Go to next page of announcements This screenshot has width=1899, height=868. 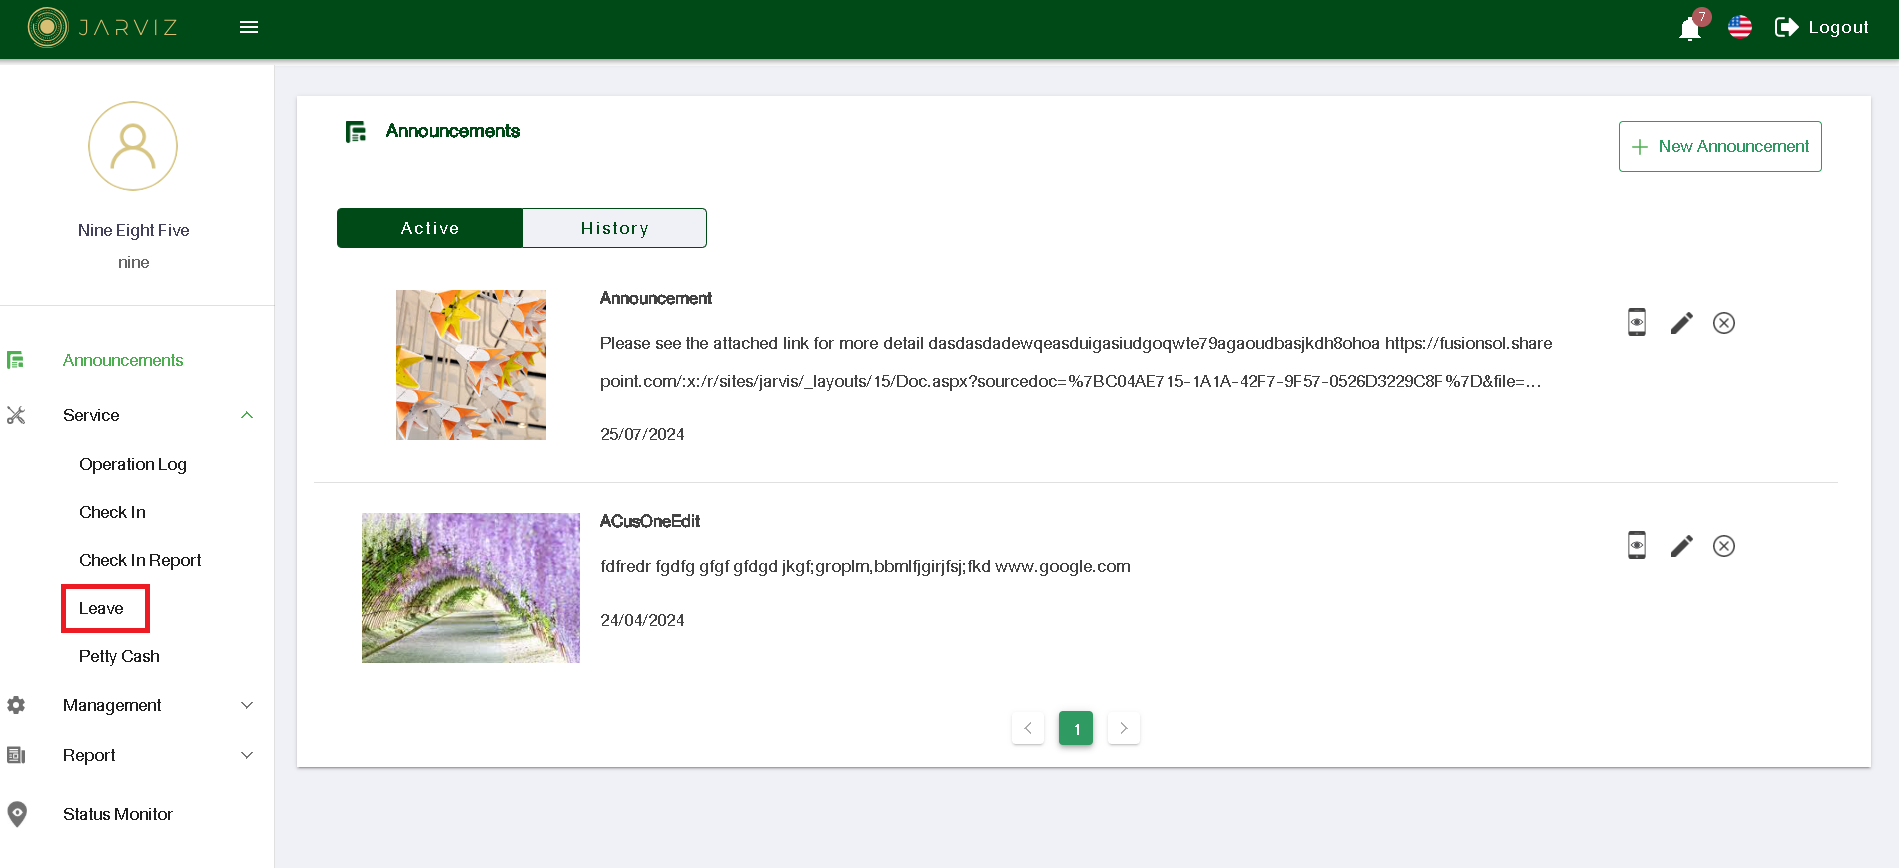[x=1123, y=728]
